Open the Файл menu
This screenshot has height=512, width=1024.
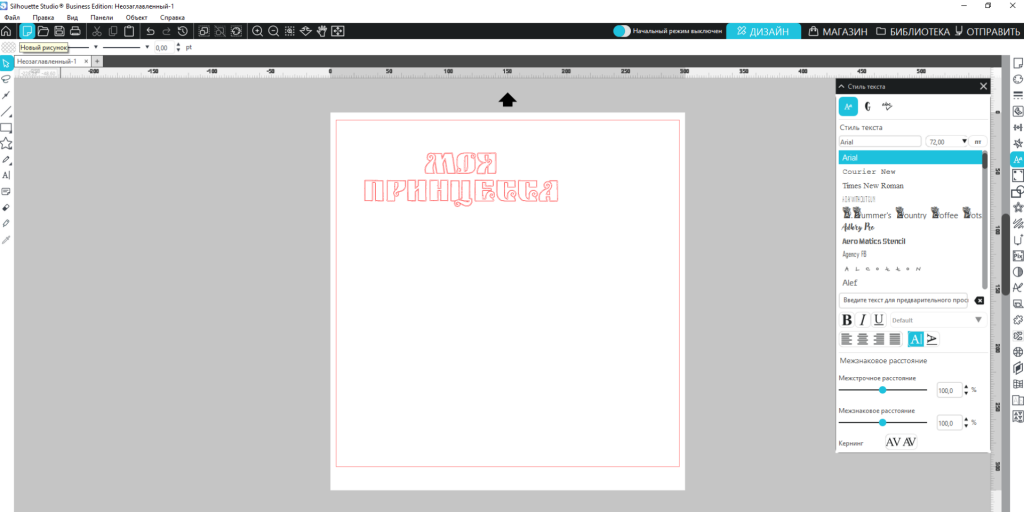tap(12, 17)
